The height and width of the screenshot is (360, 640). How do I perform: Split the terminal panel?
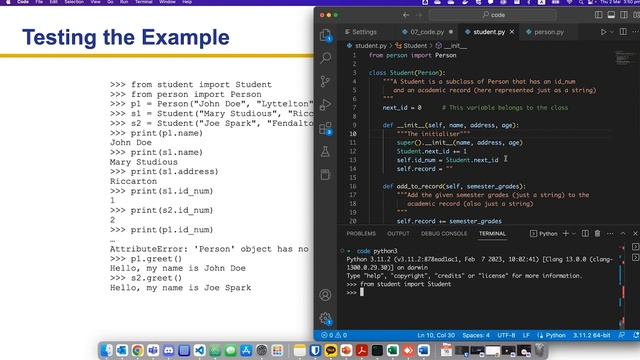tap(585, 233)
